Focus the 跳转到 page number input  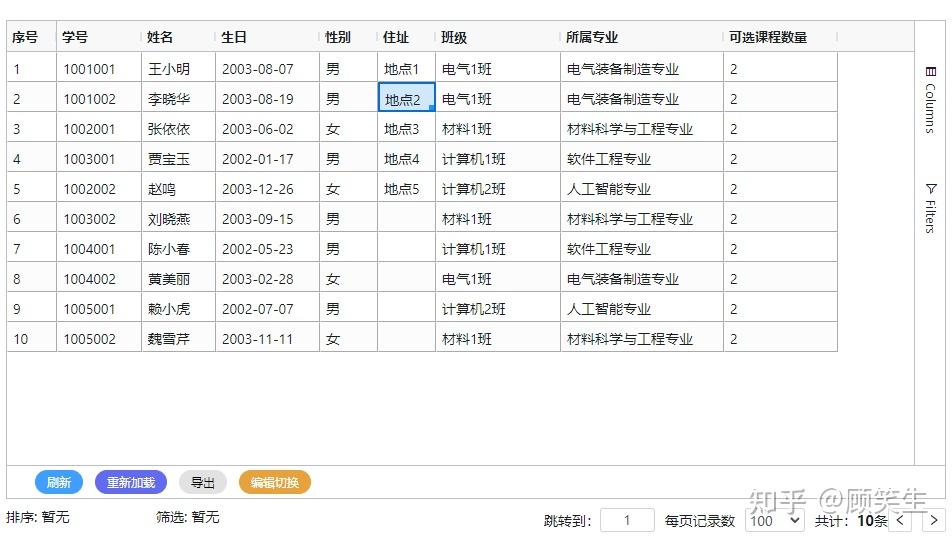[x=627, y=521]
